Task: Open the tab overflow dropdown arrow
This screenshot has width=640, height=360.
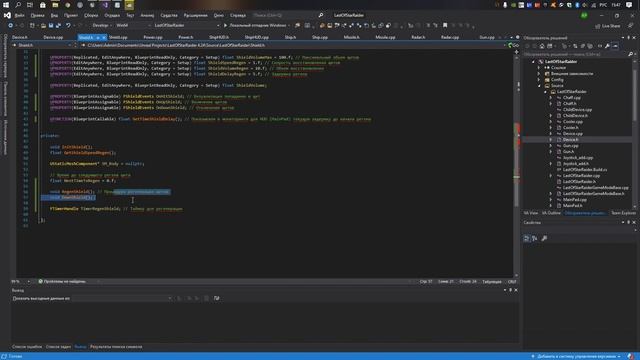Action: coord(511,38)
